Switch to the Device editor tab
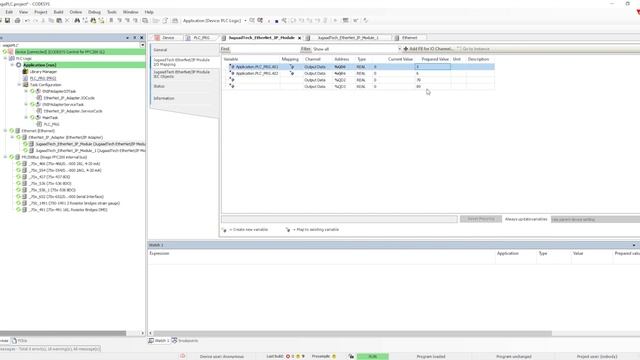This screenshot has height=360, width=640. coord(165,38)
